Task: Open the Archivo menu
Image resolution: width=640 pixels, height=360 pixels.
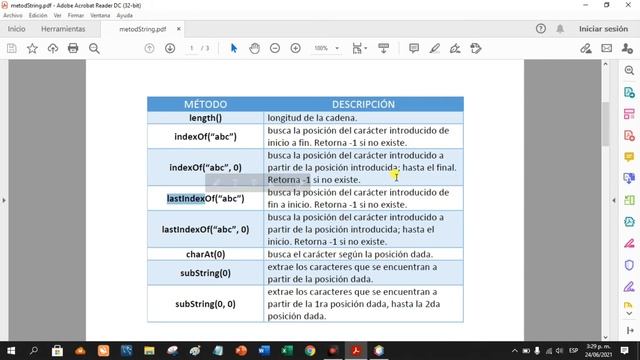Action: (x=13, y=15)
